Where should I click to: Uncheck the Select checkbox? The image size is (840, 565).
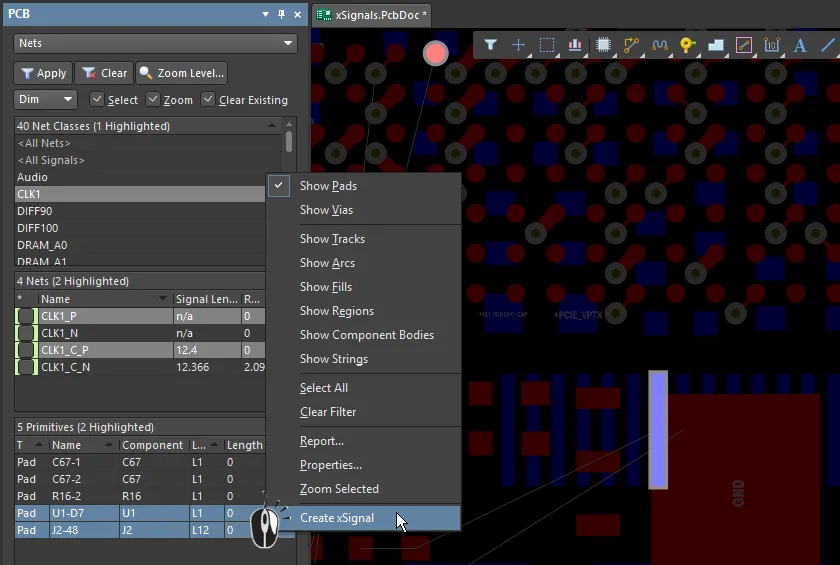[97, 100]
